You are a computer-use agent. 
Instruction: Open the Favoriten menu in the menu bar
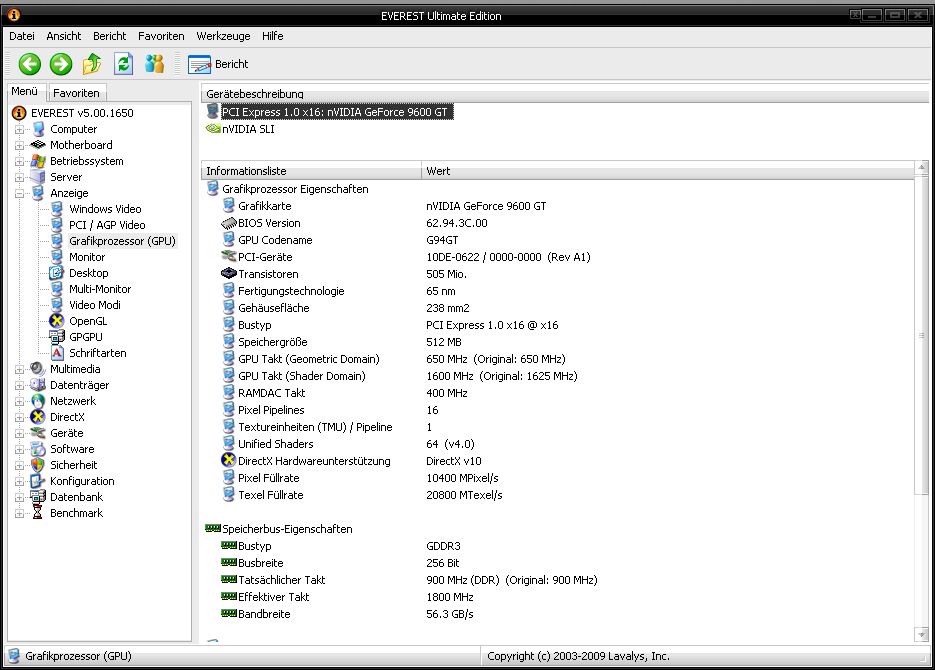[x=161, y=36]
